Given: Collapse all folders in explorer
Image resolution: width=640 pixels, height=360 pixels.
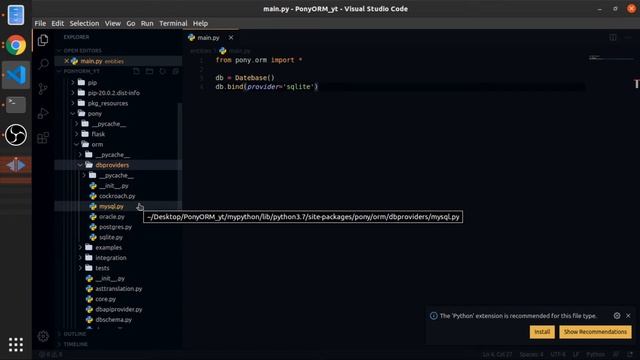Looking at the screenshot, I should (176, 71).
